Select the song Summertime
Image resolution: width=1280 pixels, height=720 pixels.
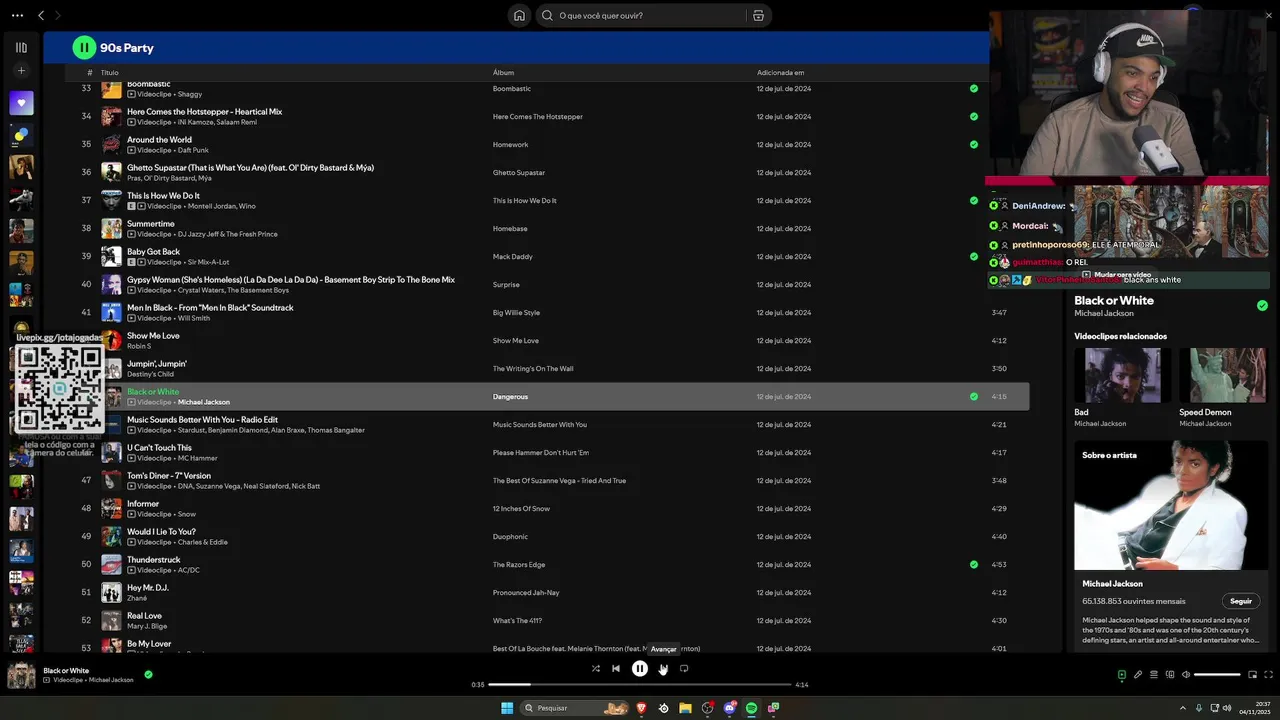pyautogui.click(x=151, y=223)
